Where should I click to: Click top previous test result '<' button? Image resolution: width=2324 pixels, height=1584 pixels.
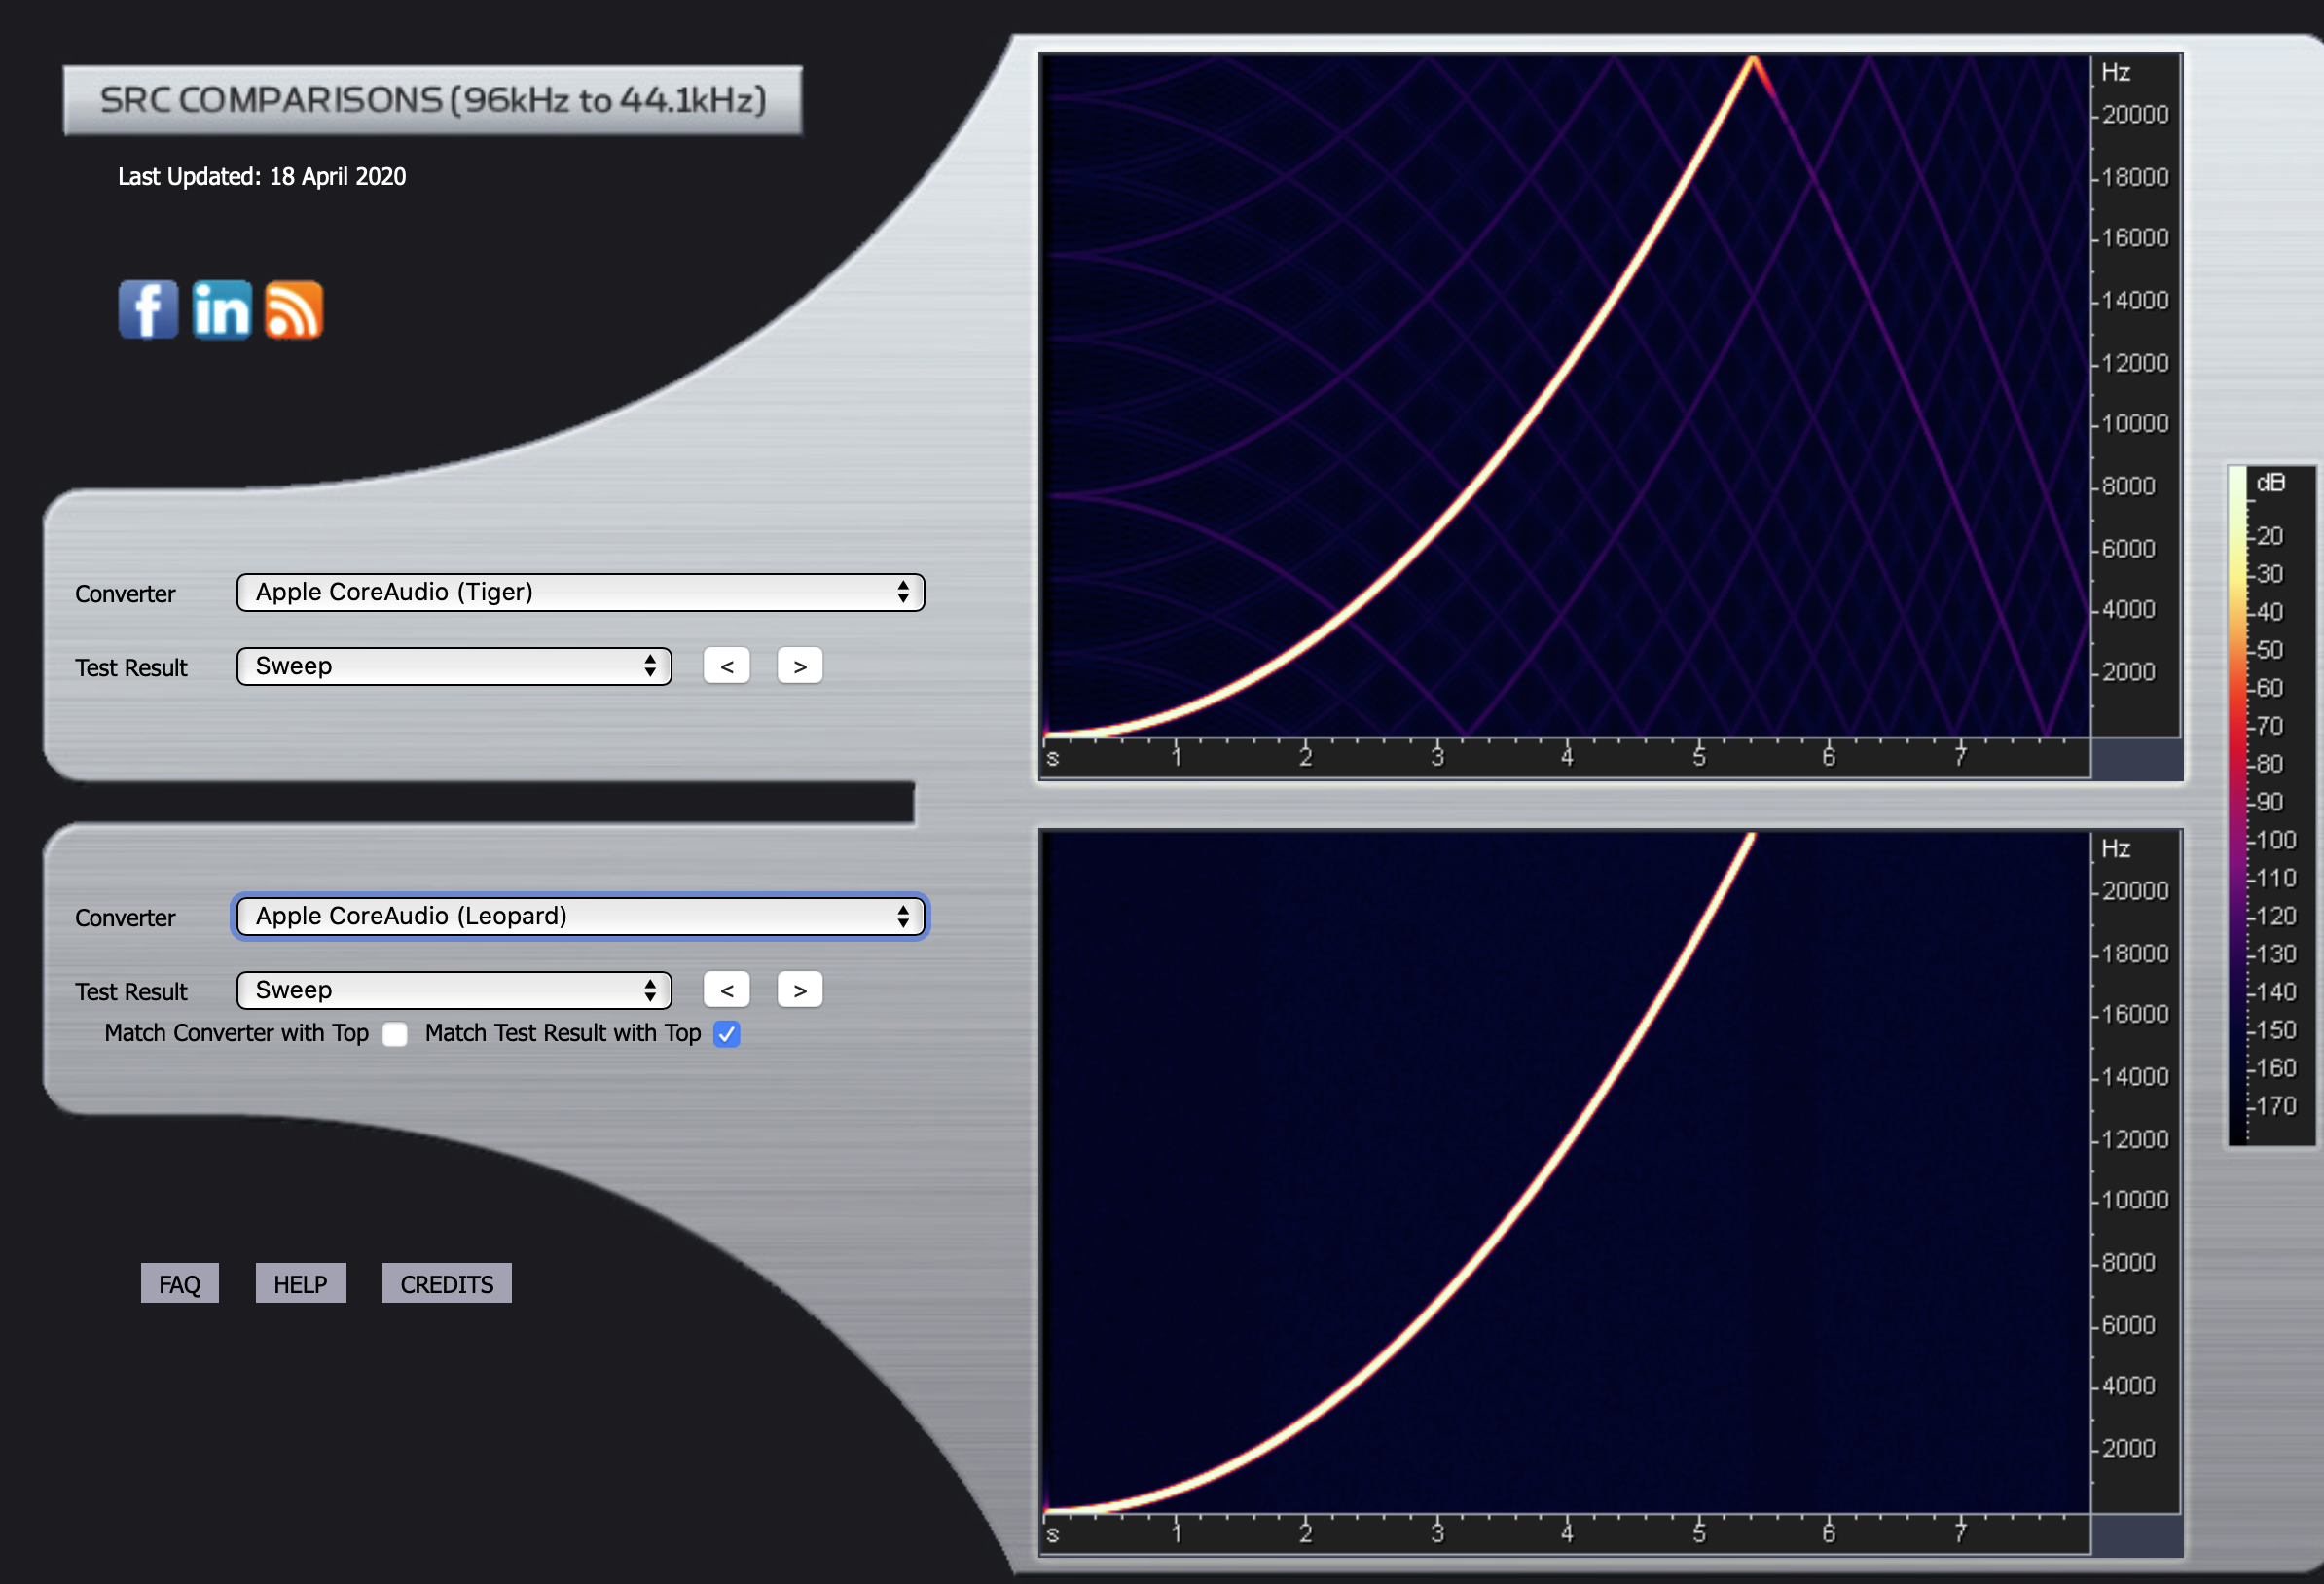coord(726,666)
